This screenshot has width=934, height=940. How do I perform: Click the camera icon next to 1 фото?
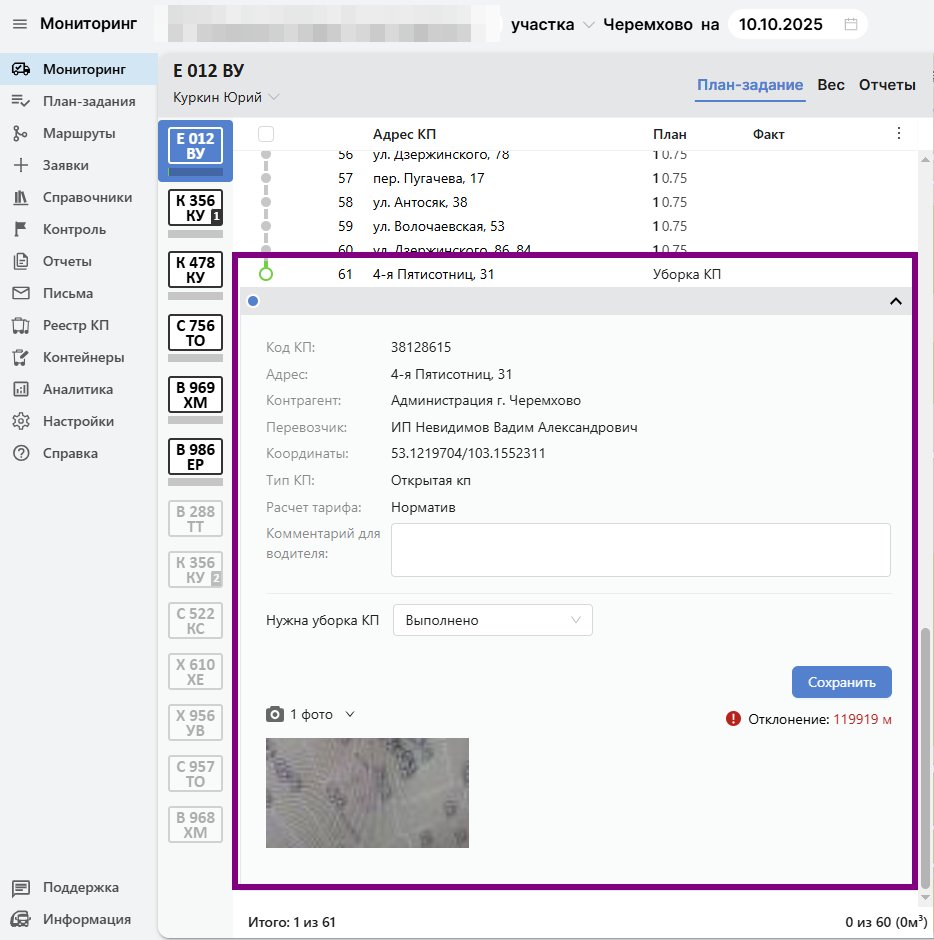point(275,715)
